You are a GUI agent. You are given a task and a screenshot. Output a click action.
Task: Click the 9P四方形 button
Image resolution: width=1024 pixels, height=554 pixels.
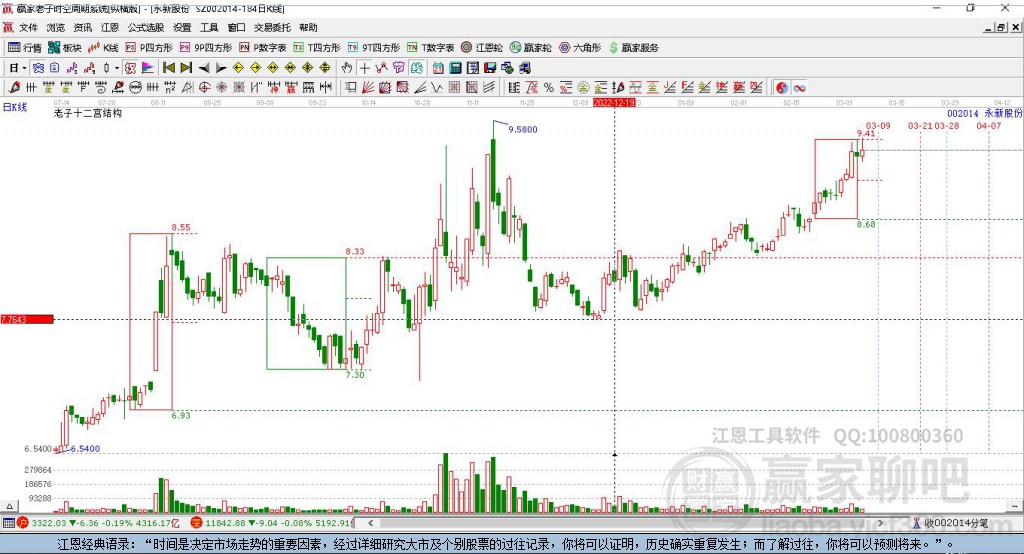point(206,48)
